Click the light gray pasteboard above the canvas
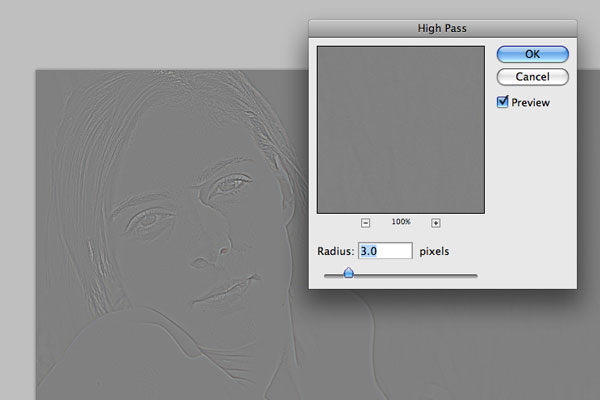Viewport: 600px width, 400px height. [150, 35]
